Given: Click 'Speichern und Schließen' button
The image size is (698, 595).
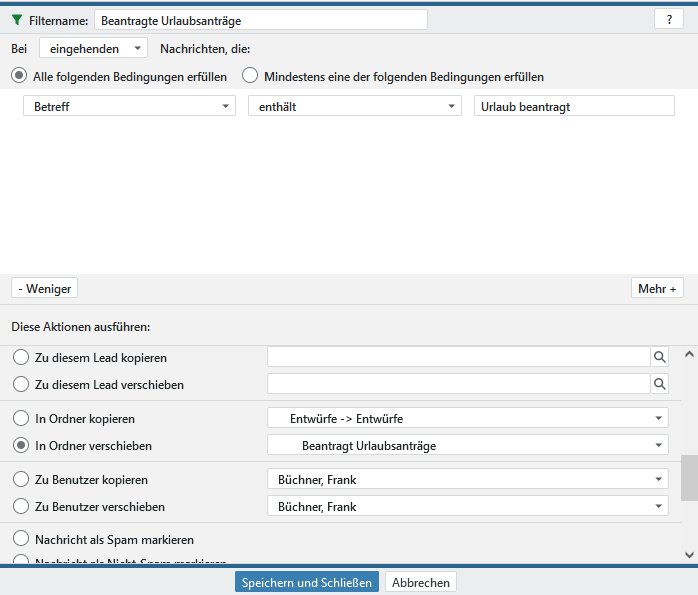Looking at the screenshot, I should [307, 582].
